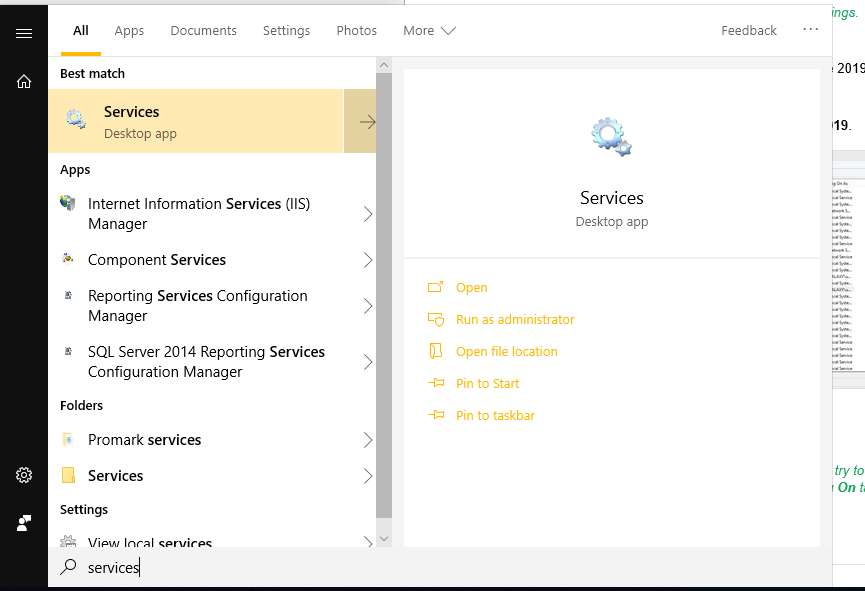Image resolution: width=865 pixels, height=591 pixels.
Task: Click the three-dot options icon
Action: pos(810,30)
